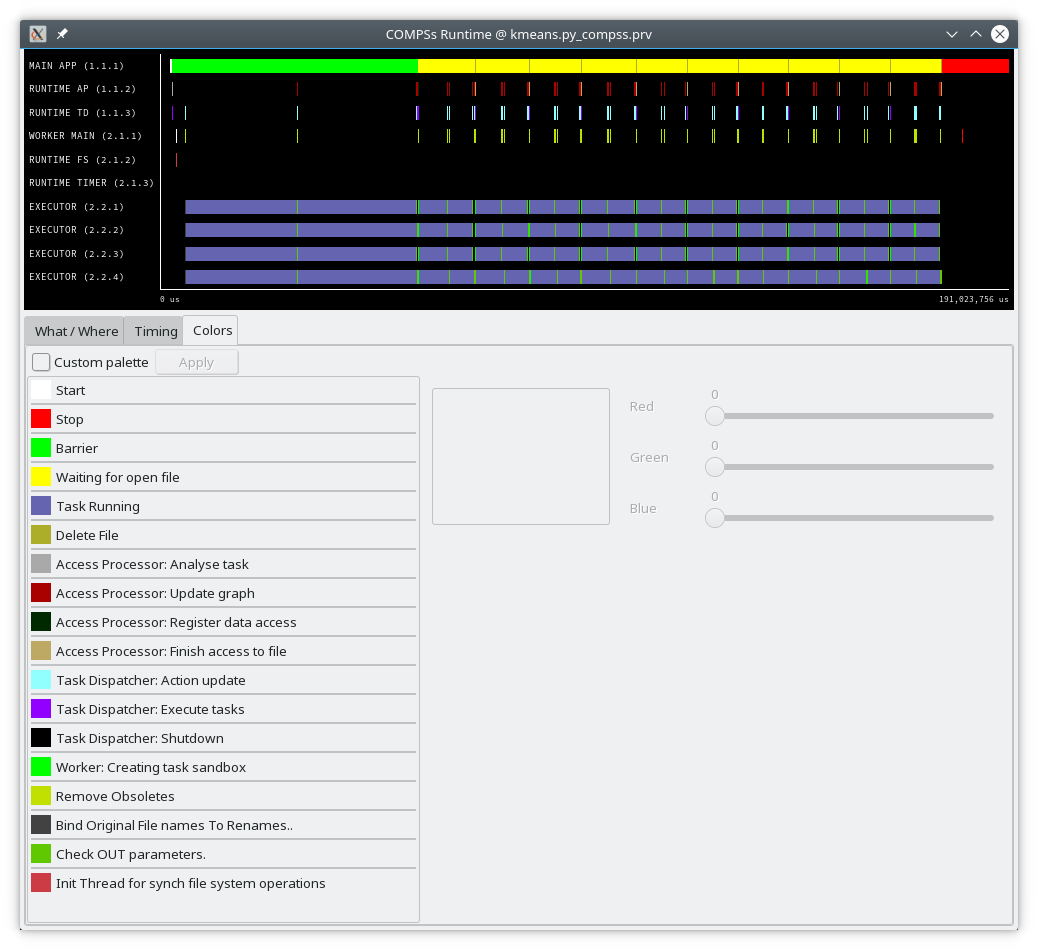
Task: Toggle the pin window icon
Action: click(x=62, y=34)
